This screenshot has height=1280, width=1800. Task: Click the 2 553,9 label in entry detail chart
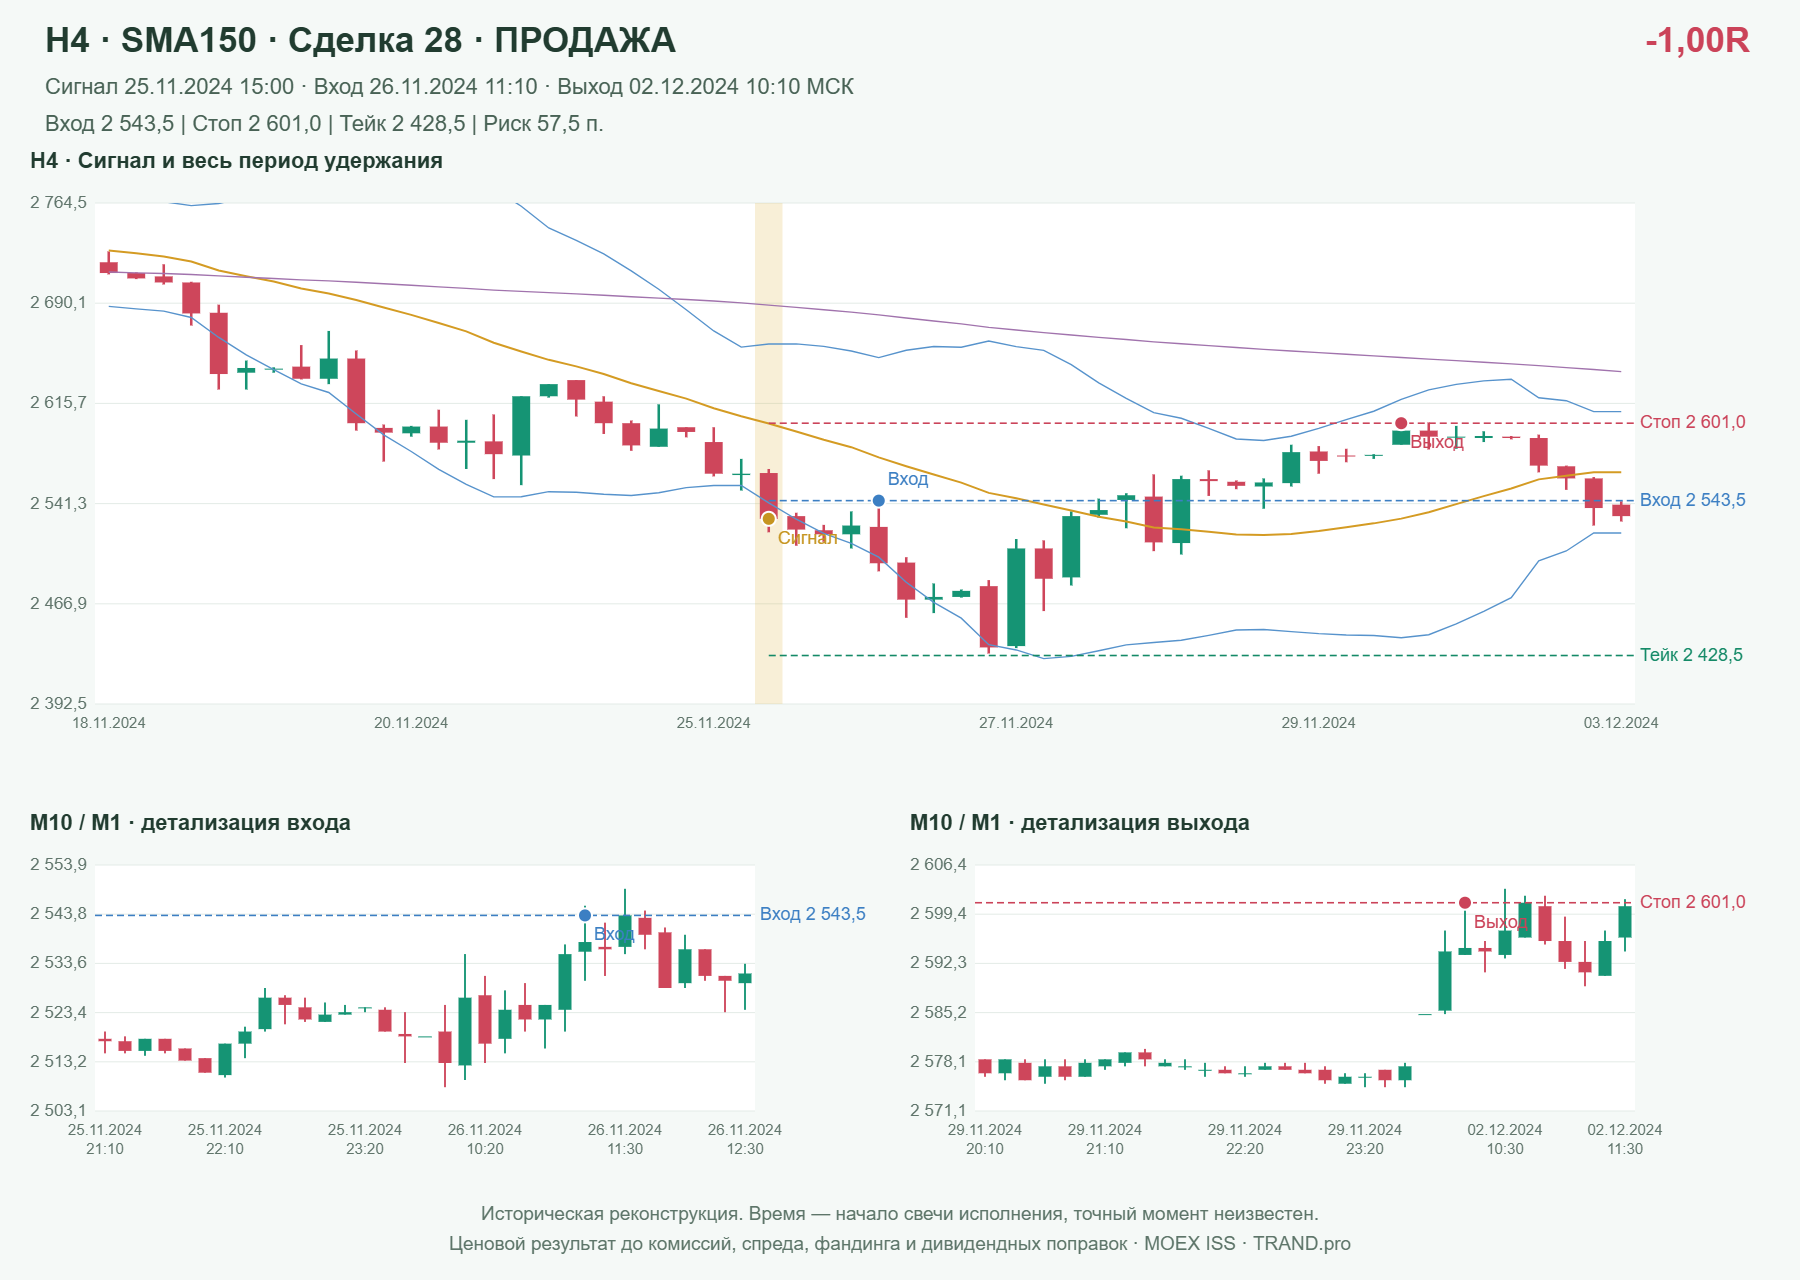(58, 865)
